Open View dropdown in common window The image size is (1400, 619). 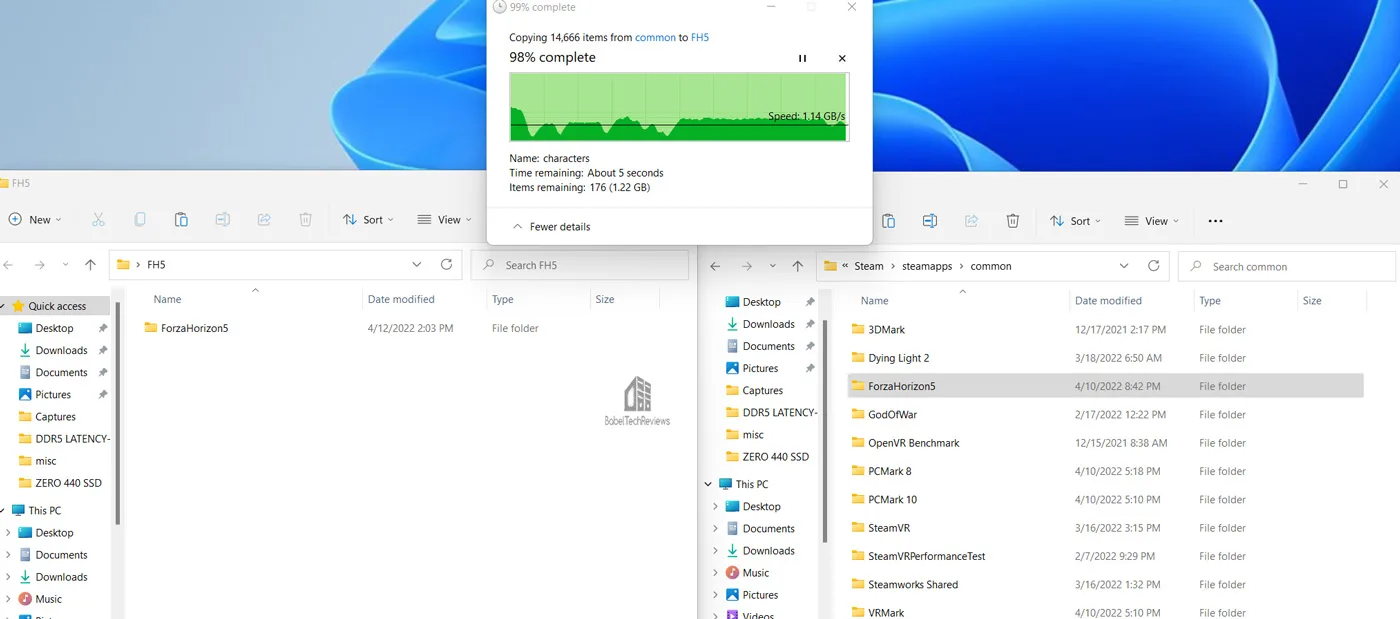click(x=1151, y=221)
